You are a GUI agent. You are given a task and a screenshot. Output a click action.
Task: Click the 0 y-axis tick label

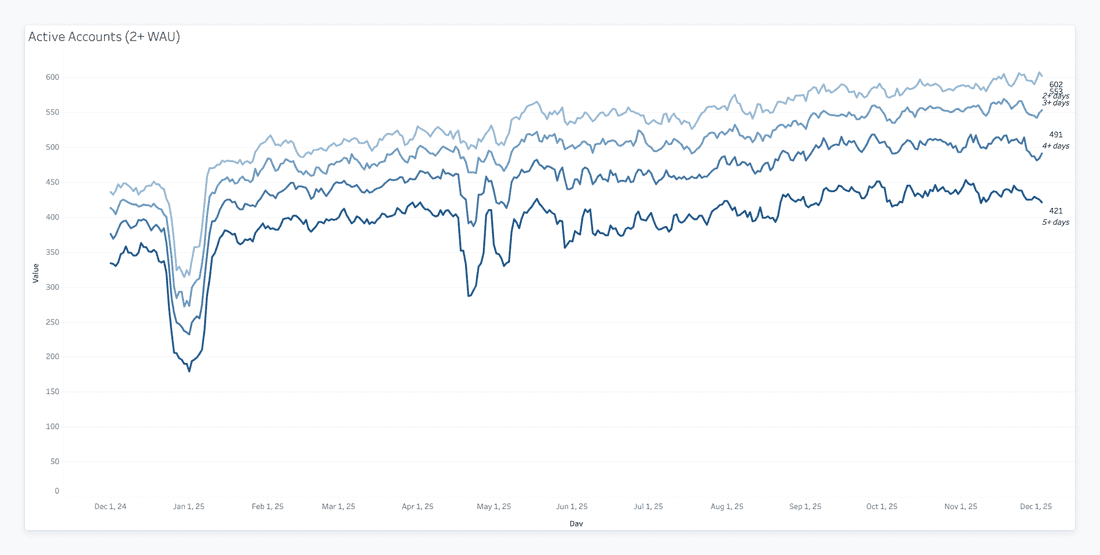coord(56,491)
